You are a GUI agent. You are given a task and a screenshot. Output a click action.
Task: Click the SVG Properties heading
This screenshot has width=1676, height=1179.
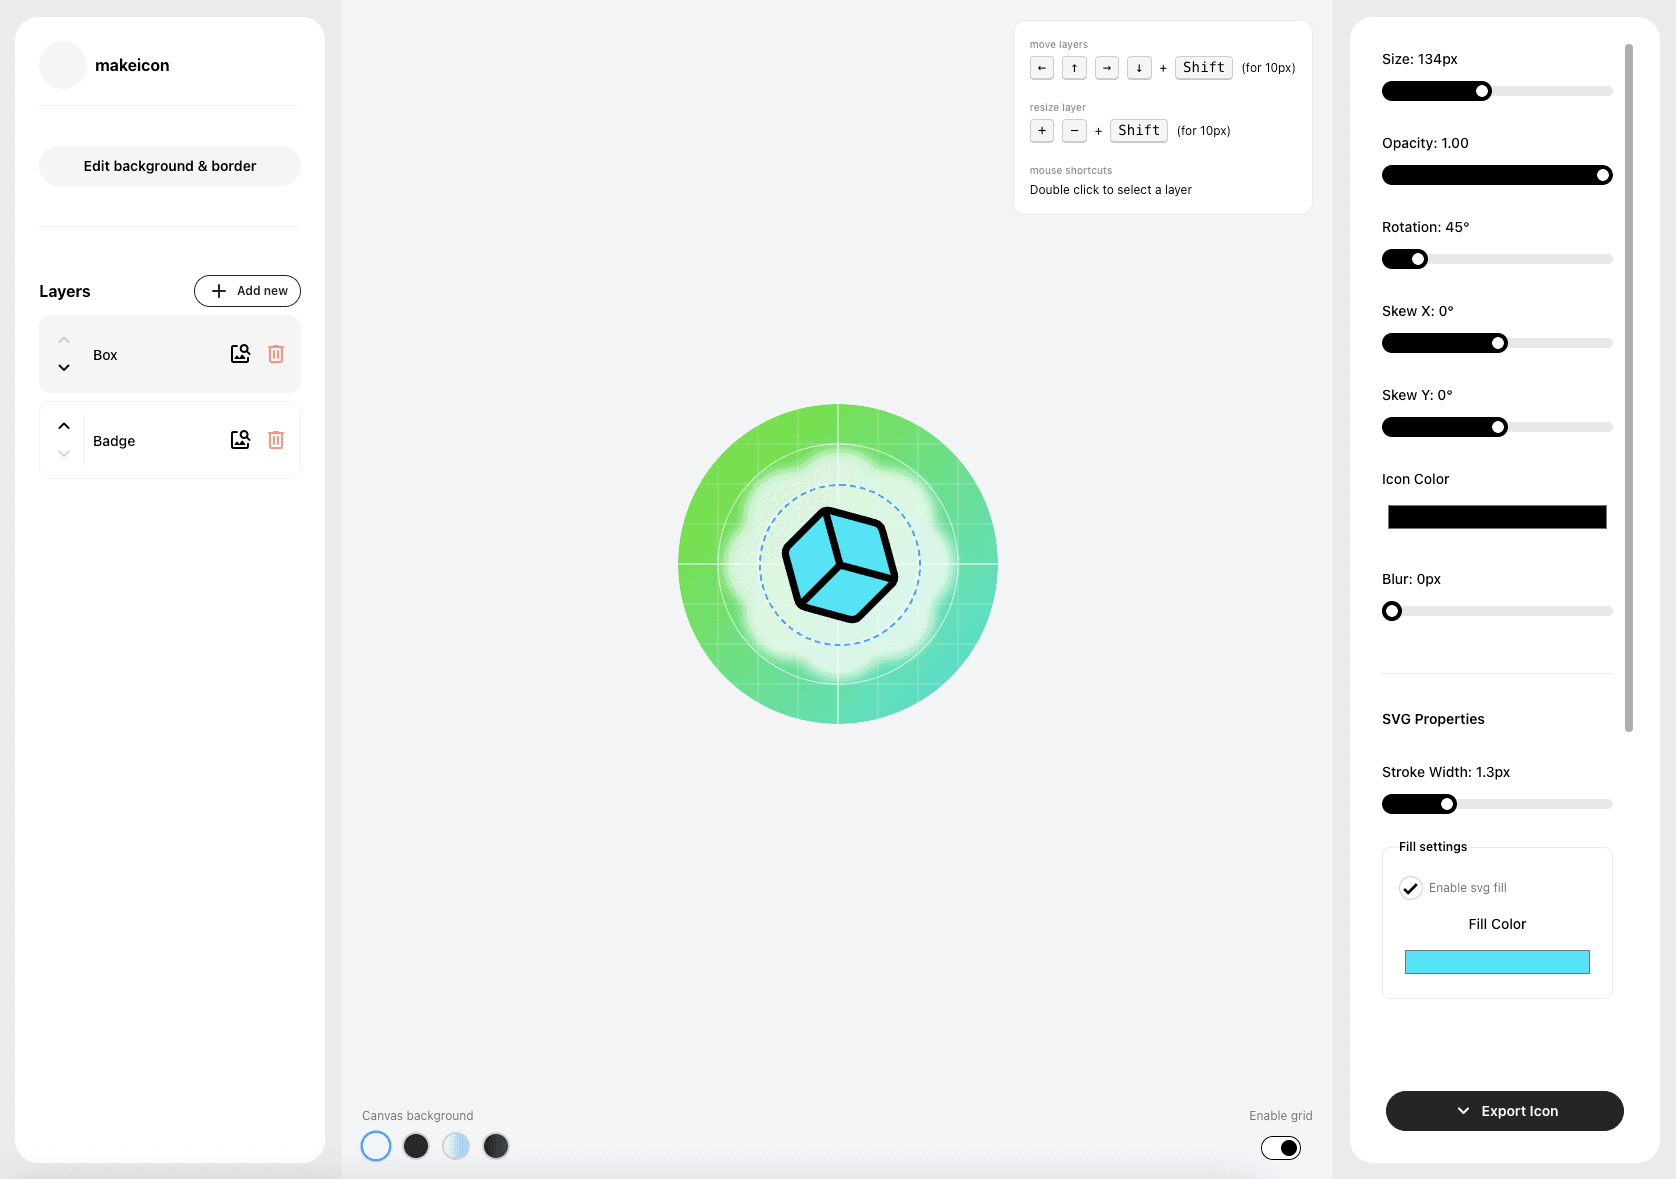coord(1433,719)
